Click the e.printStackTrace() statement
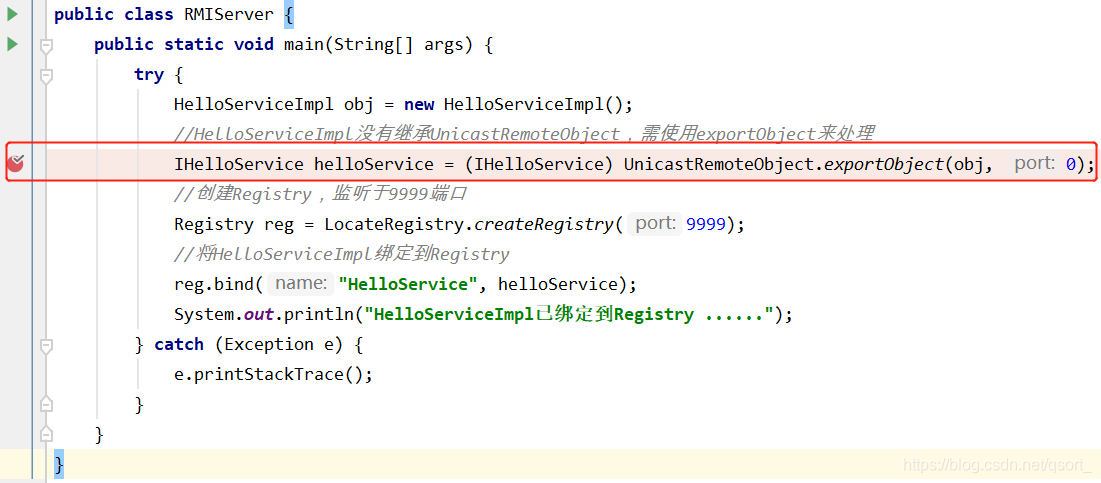This screenshot has height=483, width=1101. (x=273, y=374)
